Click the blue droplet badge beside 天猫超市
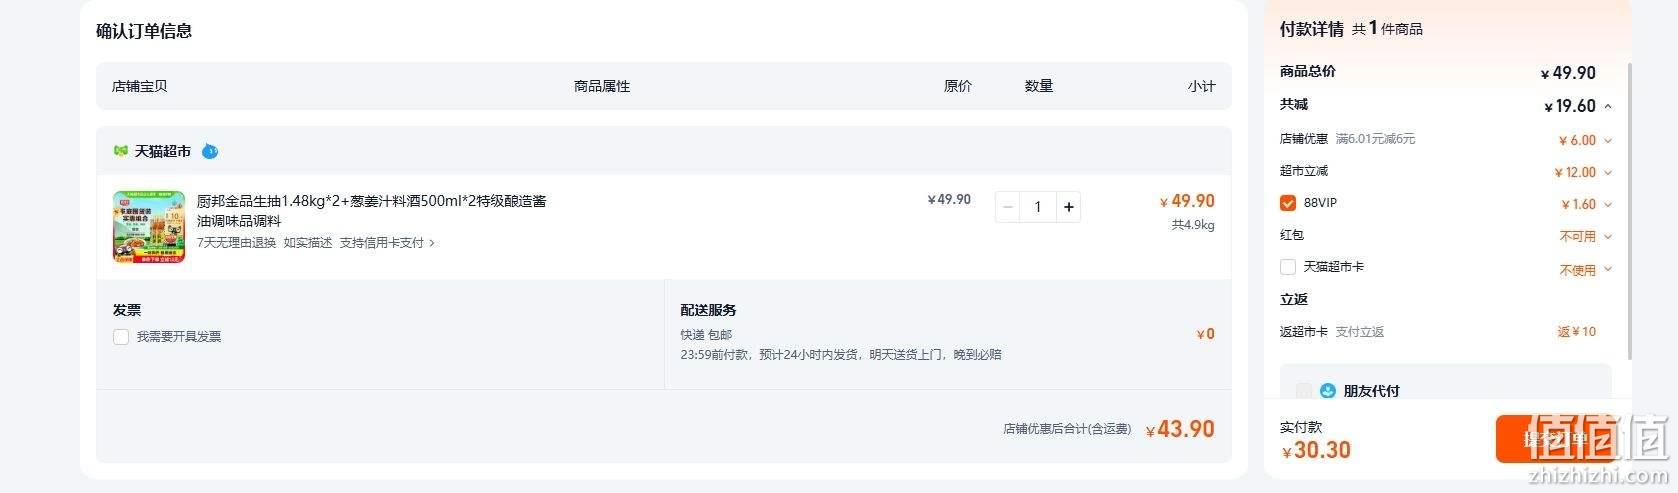Viewport: 1678px width, 493px height. pos(209,151)
